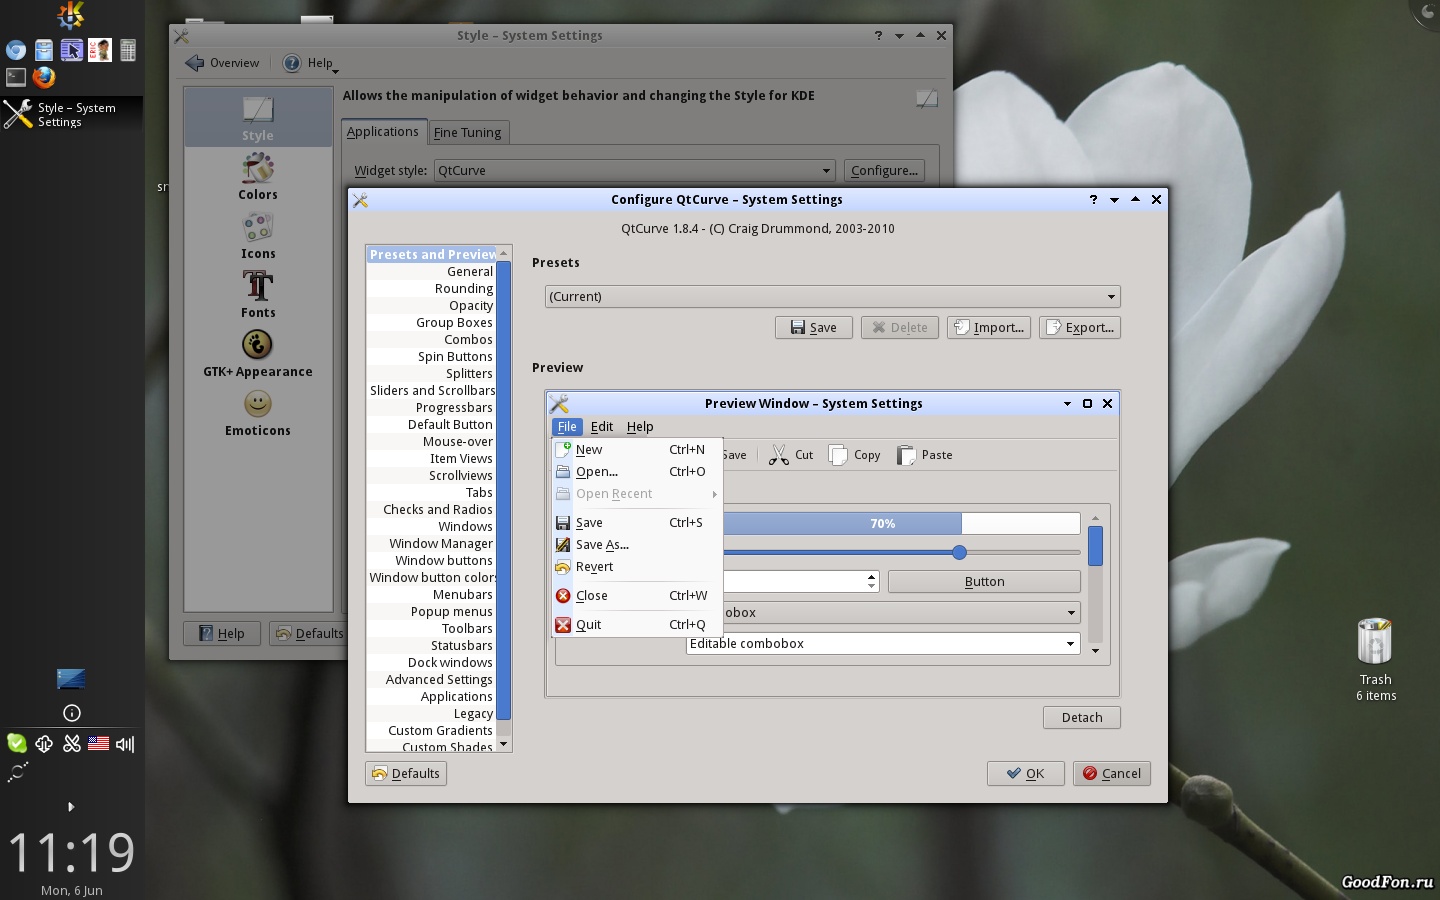Choose Revert from the File menu

pyautogui.click(x=637, y=567)
